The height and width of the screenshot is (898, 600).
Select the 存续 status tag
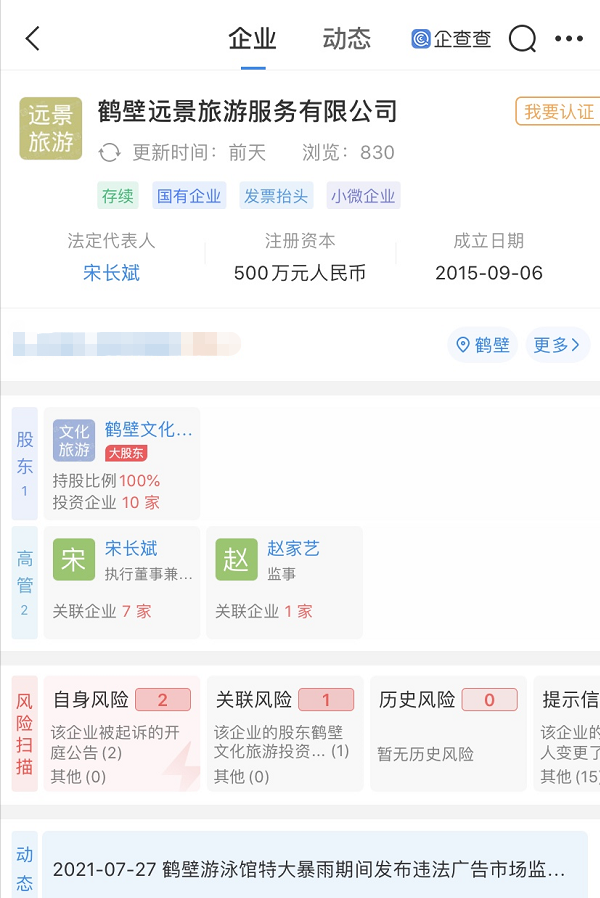point(117,196)
